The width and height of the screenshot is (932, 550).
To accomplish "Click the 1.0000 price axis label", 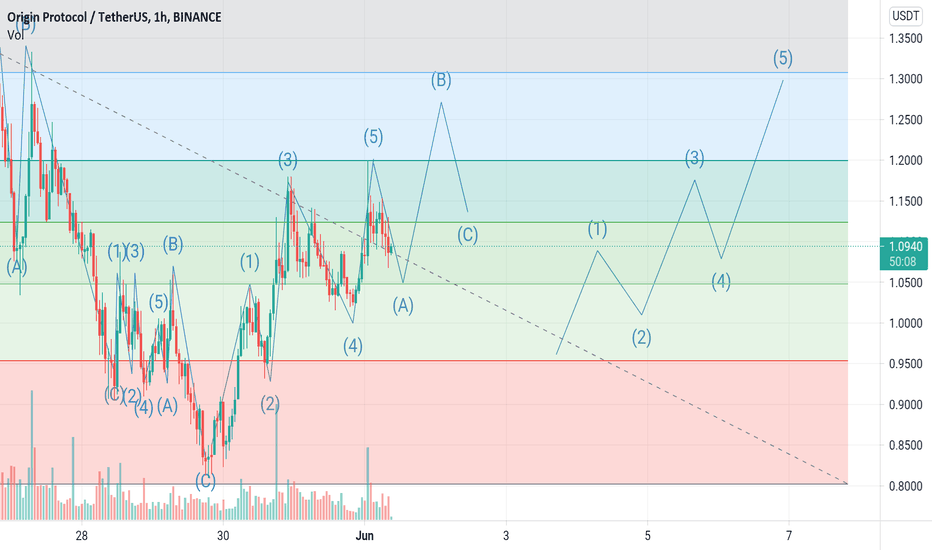I will click(906, 323).
